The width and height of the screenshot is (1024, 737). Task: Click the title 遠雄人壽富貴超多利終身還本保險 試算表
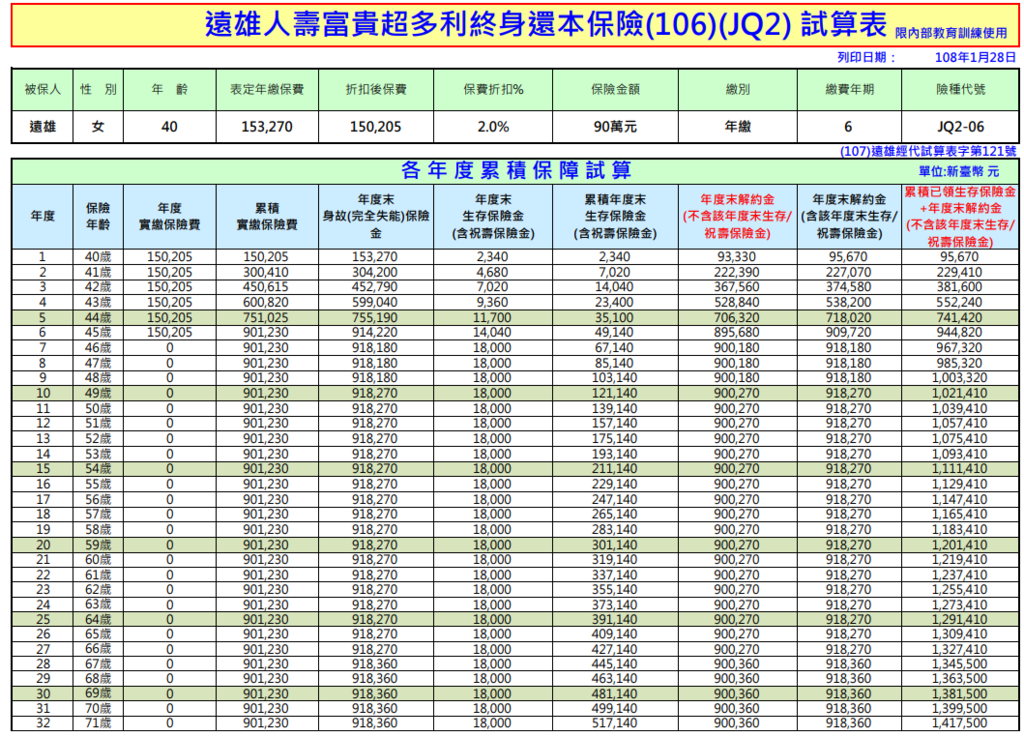tap(545, 25)
